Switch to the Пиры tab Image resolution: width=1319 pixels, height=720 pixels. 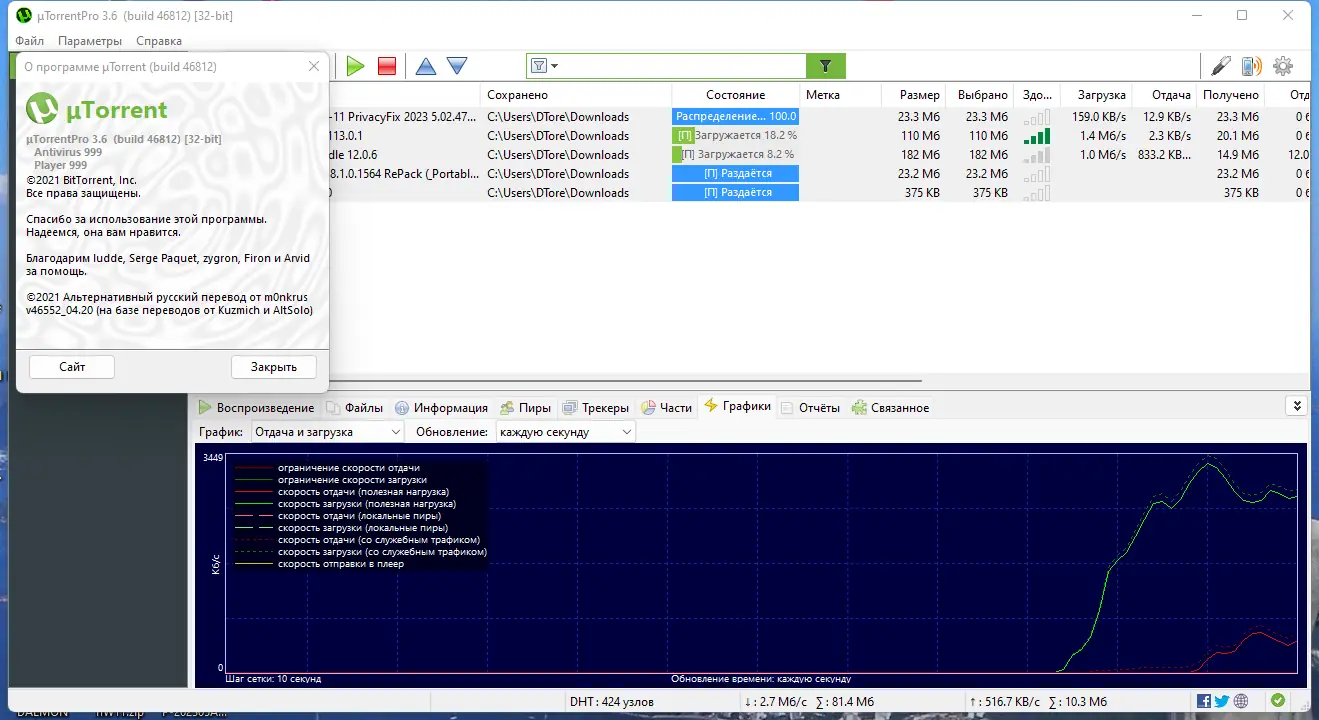pos(526,407)
